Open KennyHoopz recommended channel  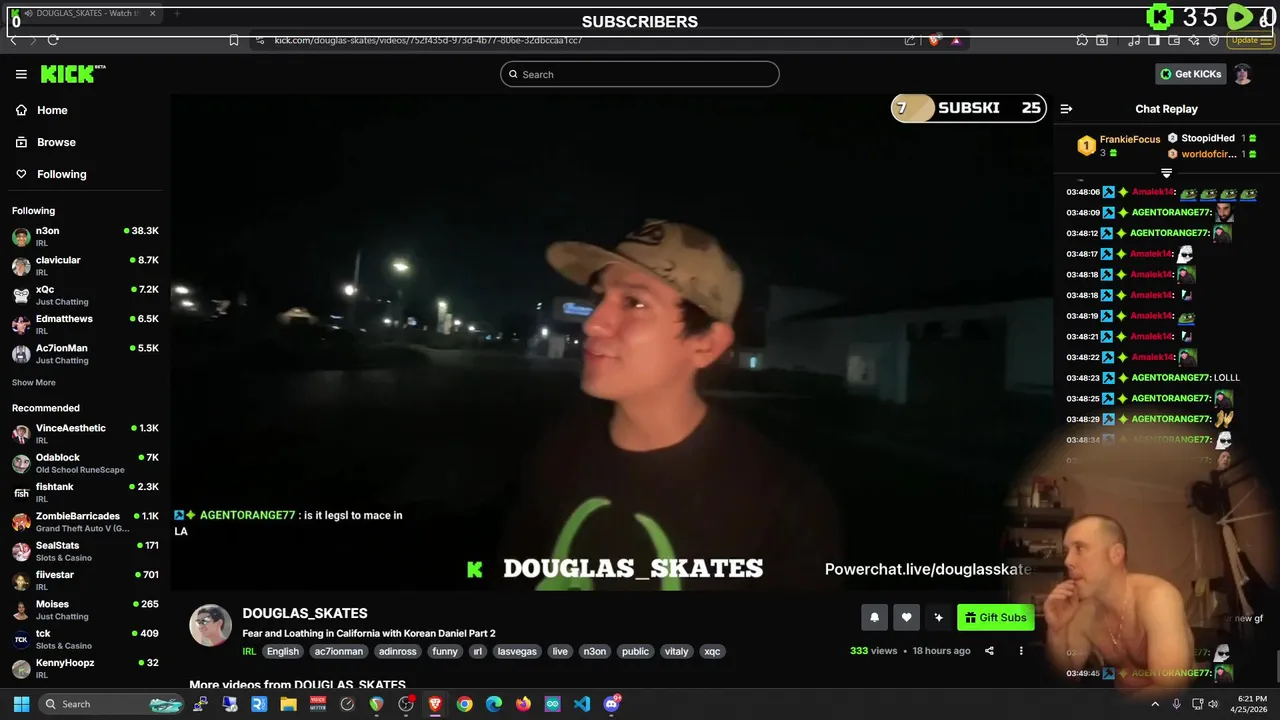point(85,668)
